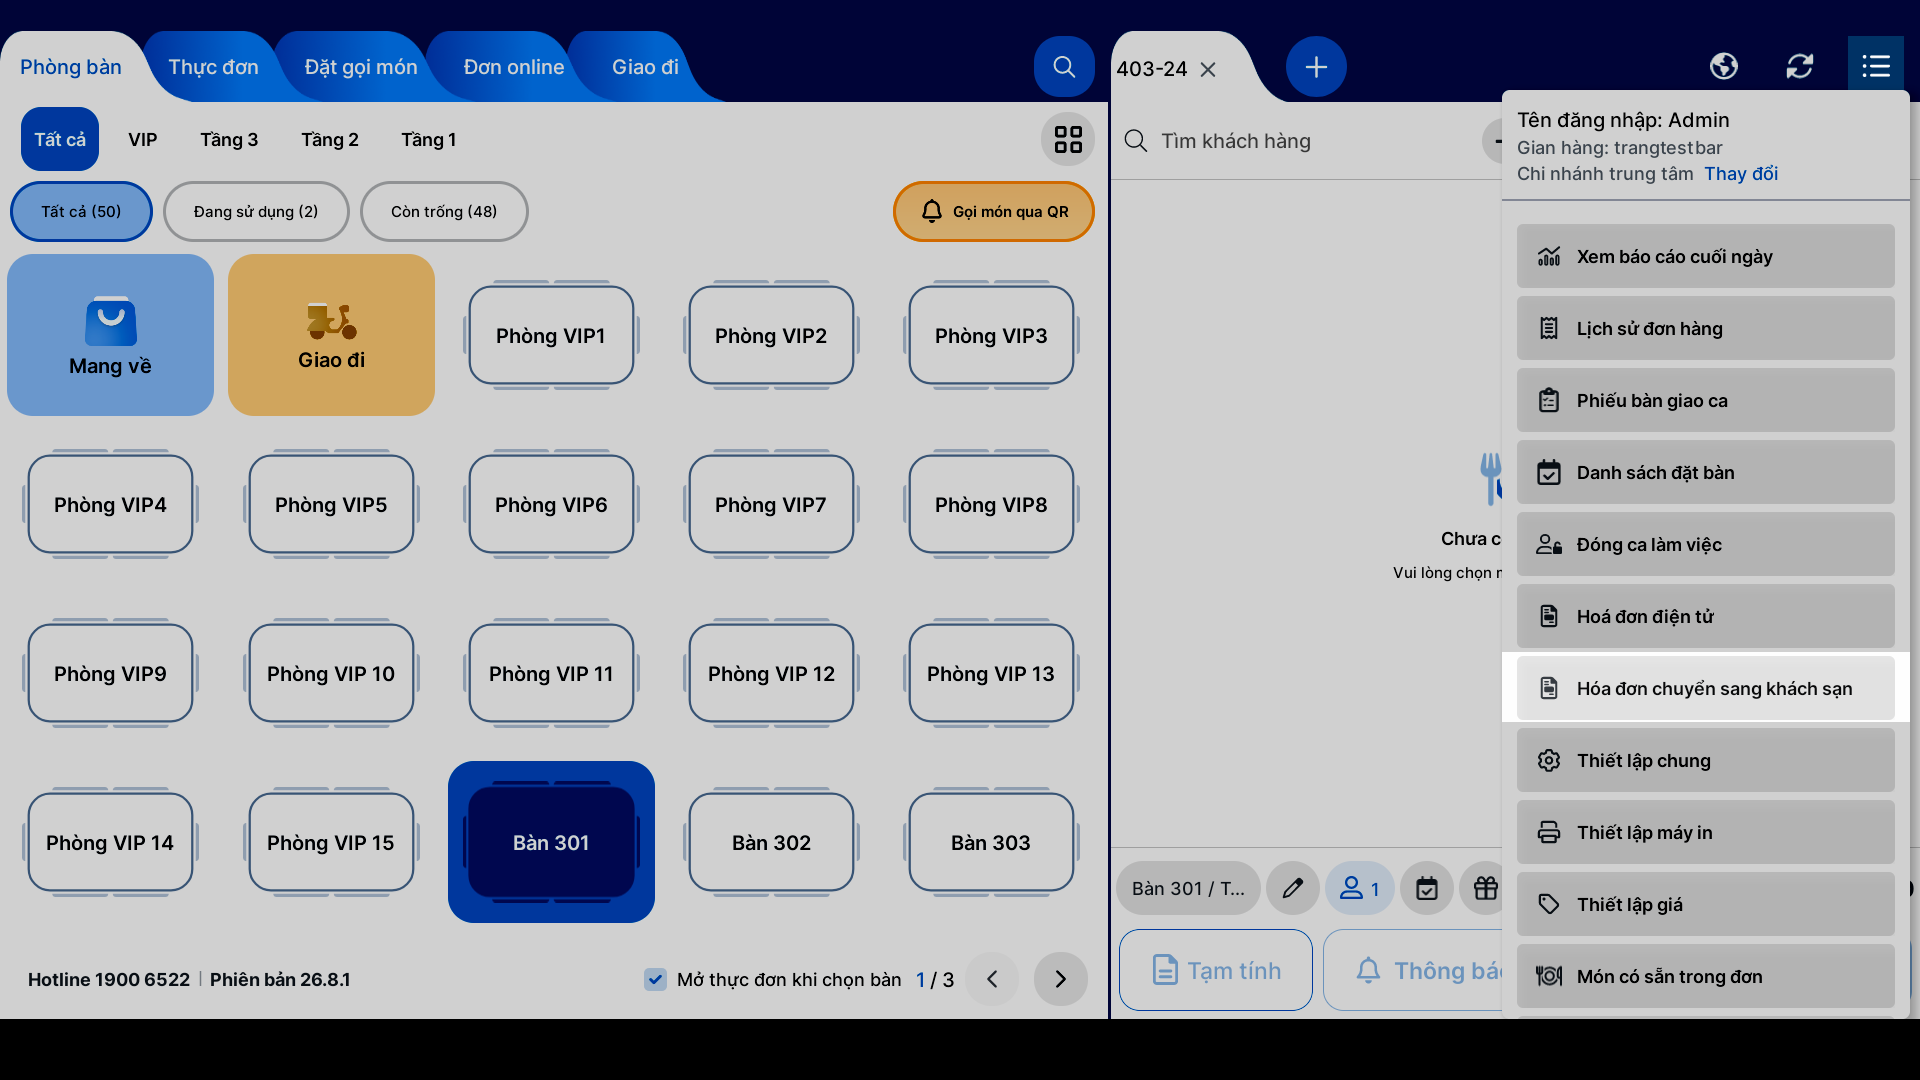Open guest count person icon
1920x1080 pixels.
1360,888
